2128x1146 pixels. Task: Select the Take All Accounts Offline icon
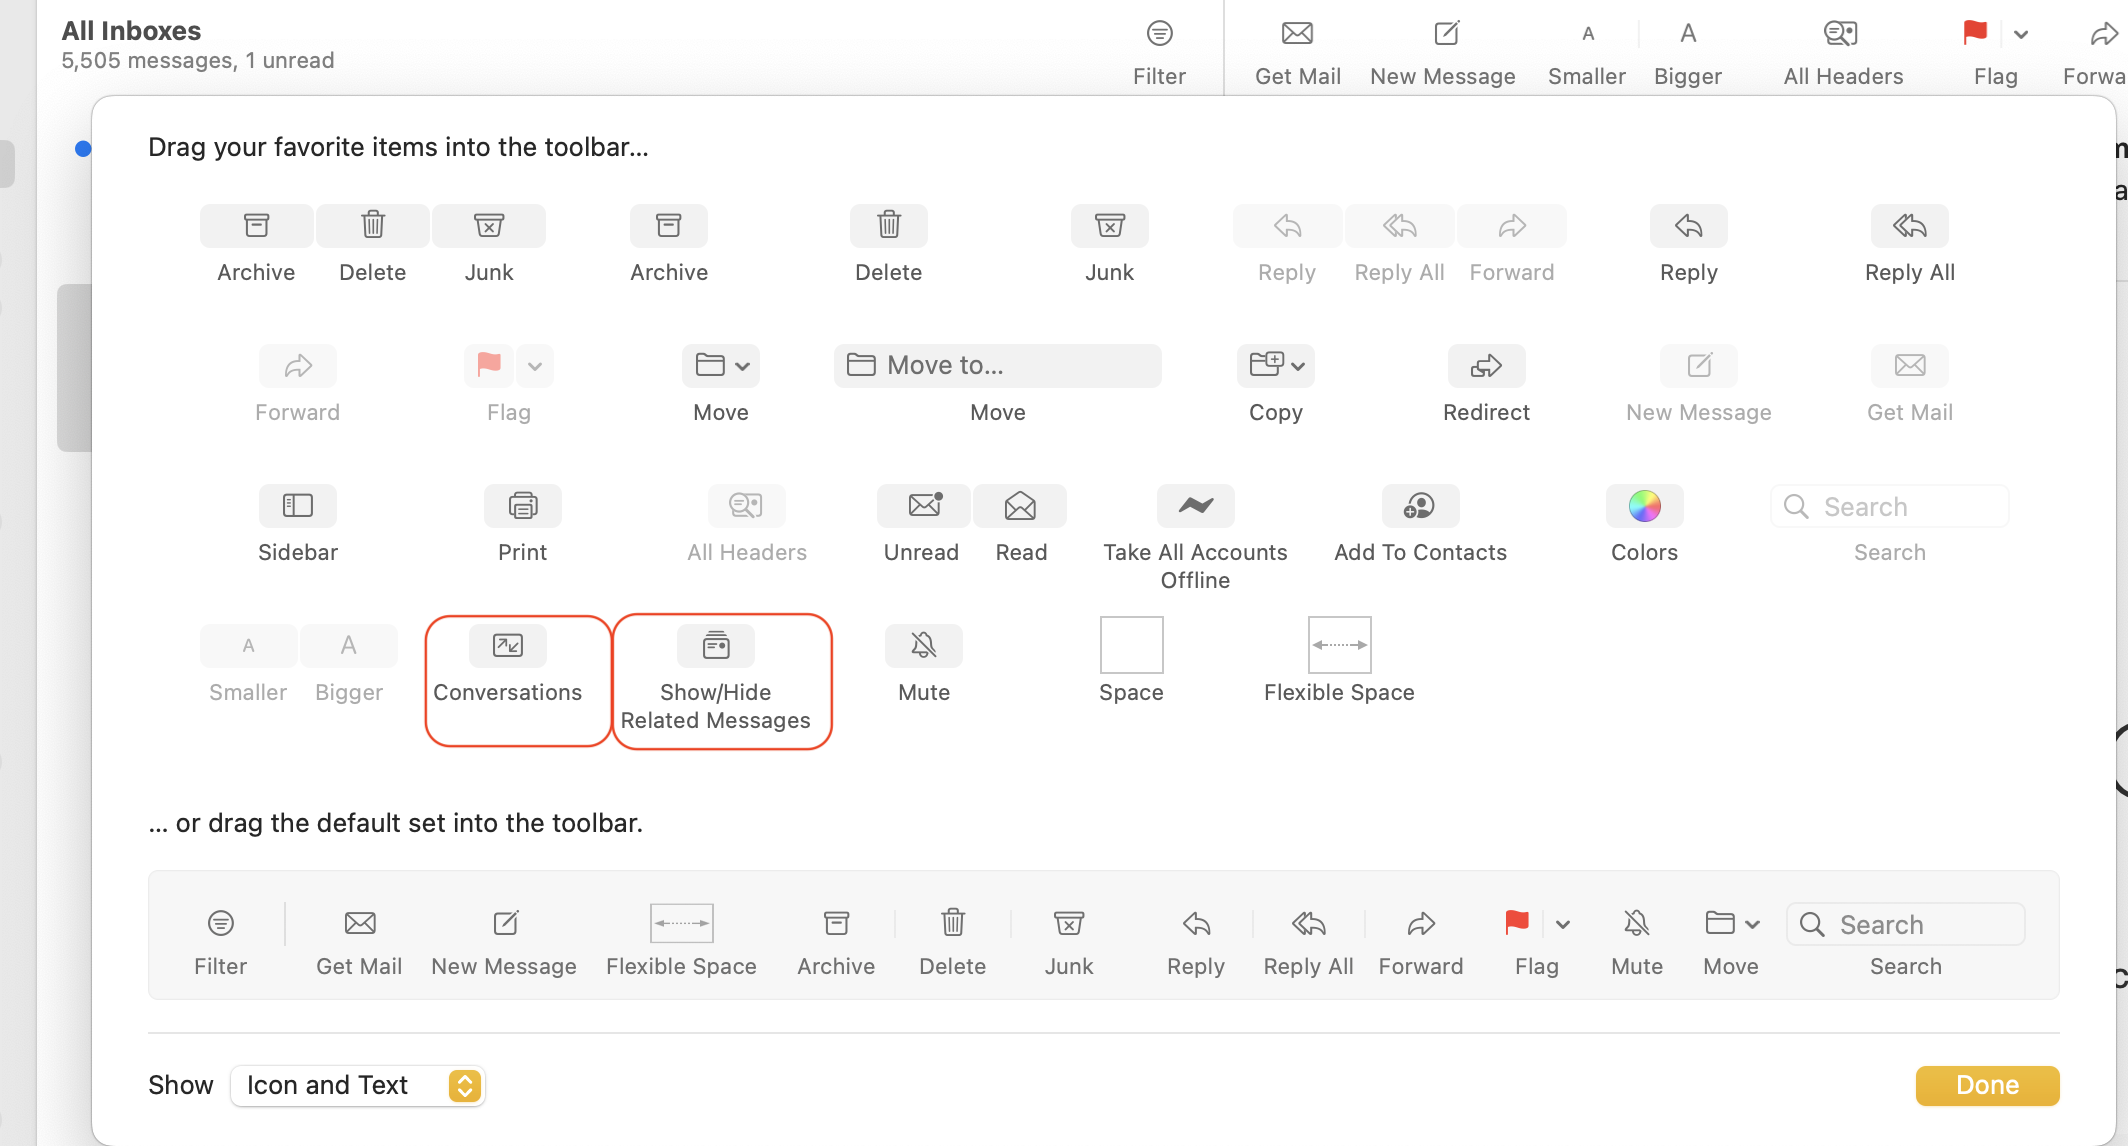pos(1194,505)
